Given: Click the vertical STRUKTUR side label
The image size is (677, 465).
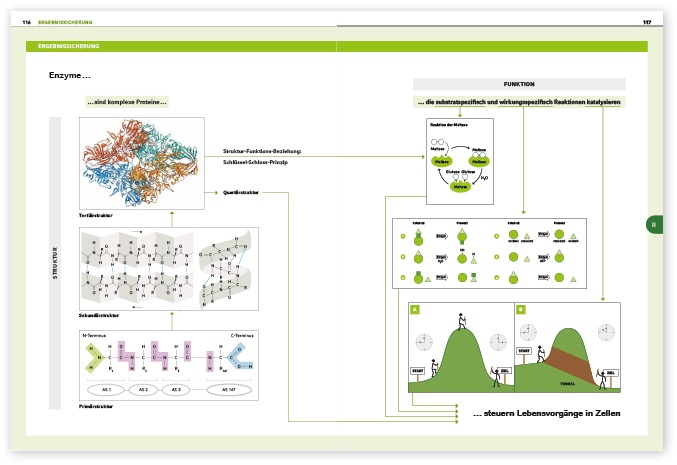Looking at the screenshot, I should point(55,263).
